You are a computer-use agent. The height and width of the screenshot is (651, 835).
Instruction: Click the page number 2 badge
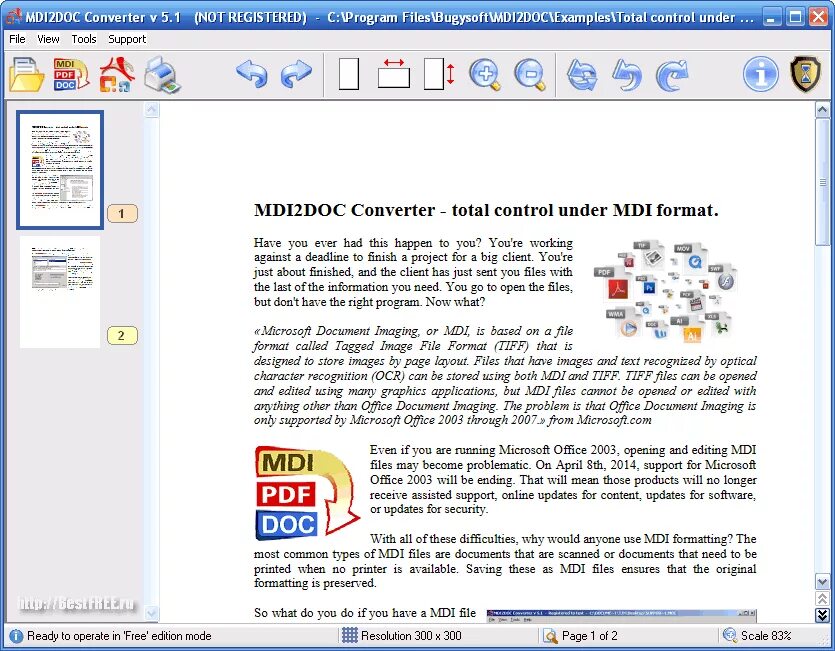pos(122,335)
